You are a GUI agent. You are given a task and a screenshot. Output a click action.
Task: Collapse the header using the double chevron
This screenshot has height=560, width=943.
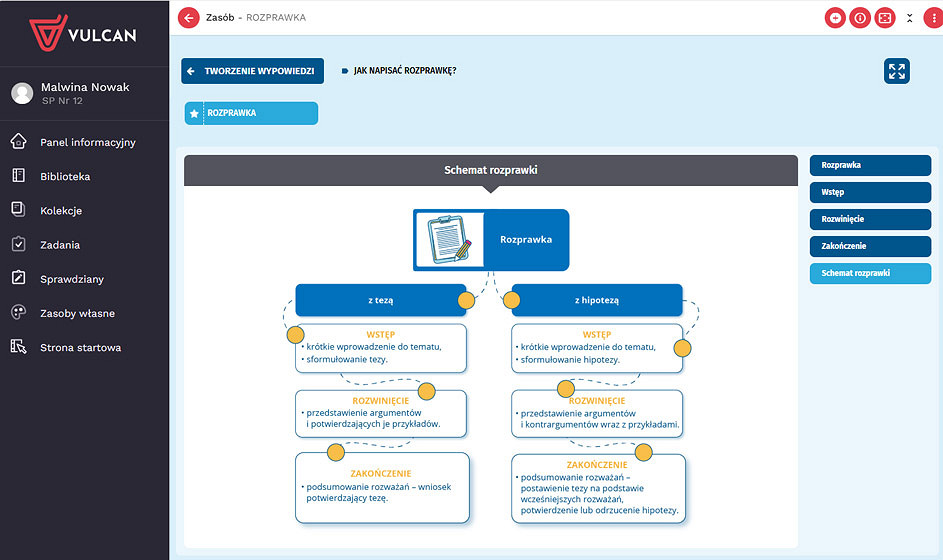909,18
